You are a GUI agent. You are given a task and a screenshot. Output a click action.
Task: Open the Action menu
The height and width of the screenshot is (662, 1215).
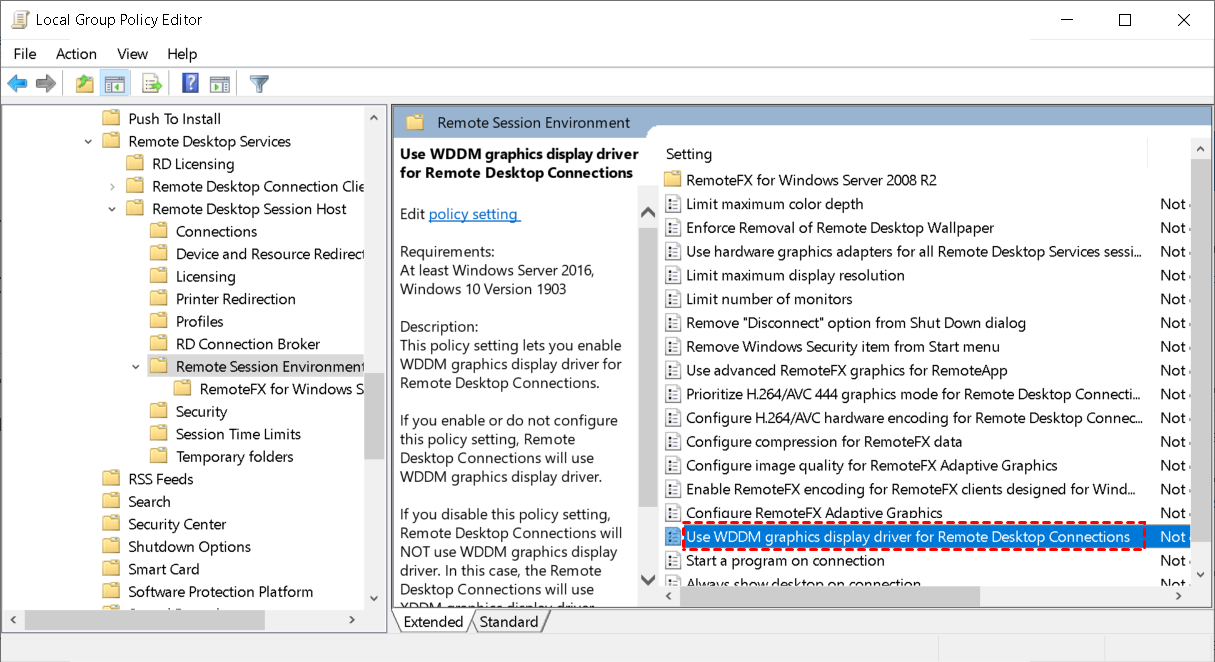76,54
